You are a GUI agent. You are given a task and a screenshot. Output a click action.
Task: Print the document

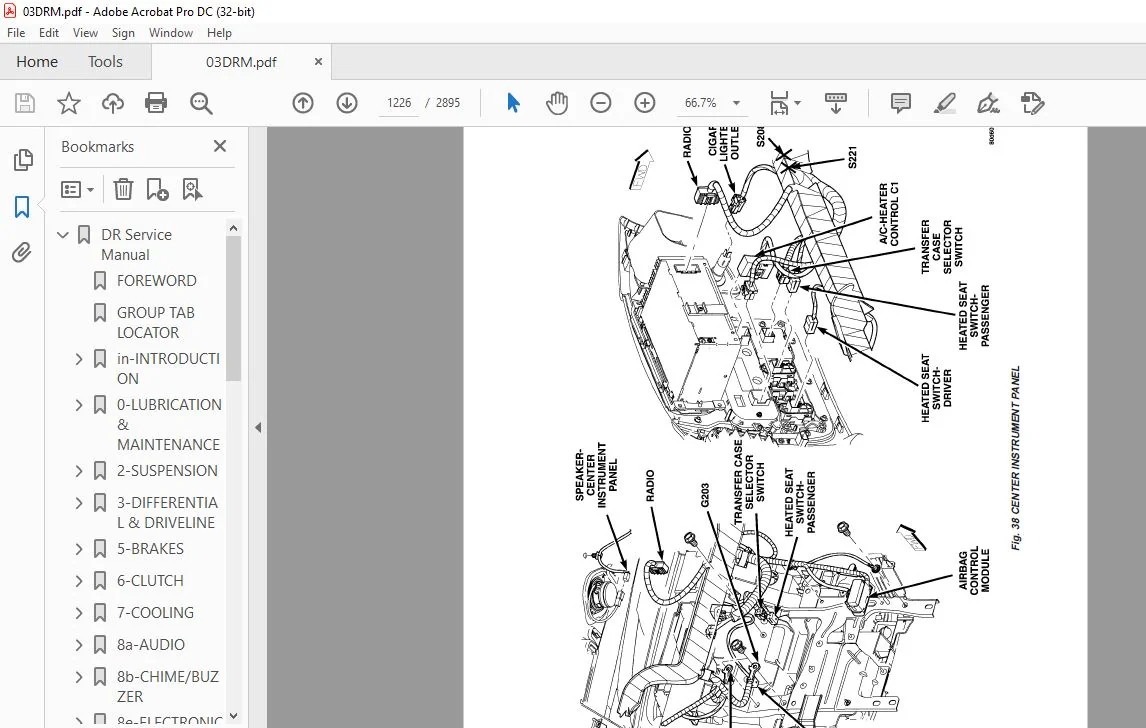tap(156, 103)
